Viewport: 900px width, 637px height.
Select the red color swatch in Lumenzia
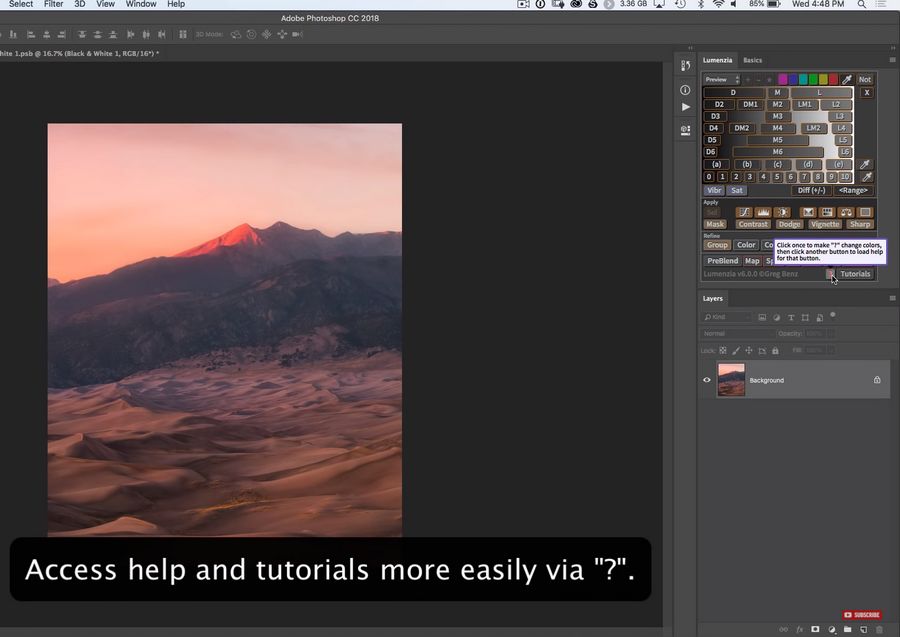833,79
